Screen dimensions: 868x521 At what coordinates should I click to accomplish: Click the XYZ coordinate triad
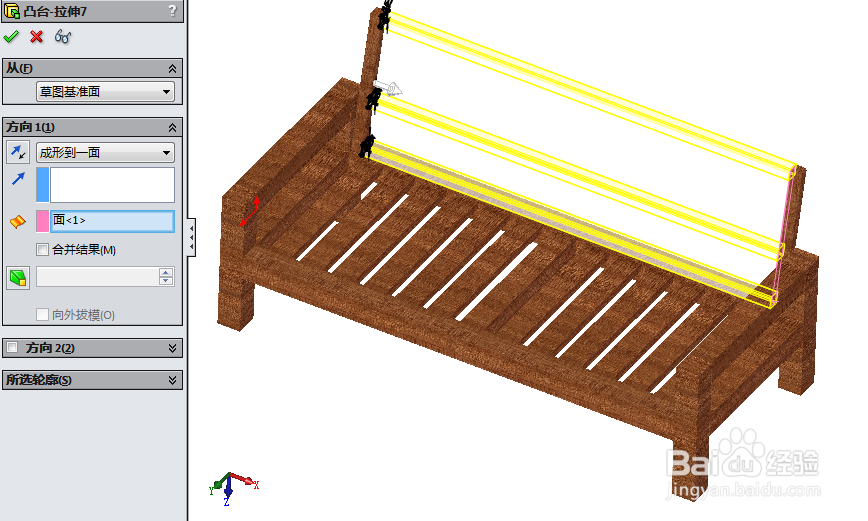pyautogui.click(x=233, y=487)
